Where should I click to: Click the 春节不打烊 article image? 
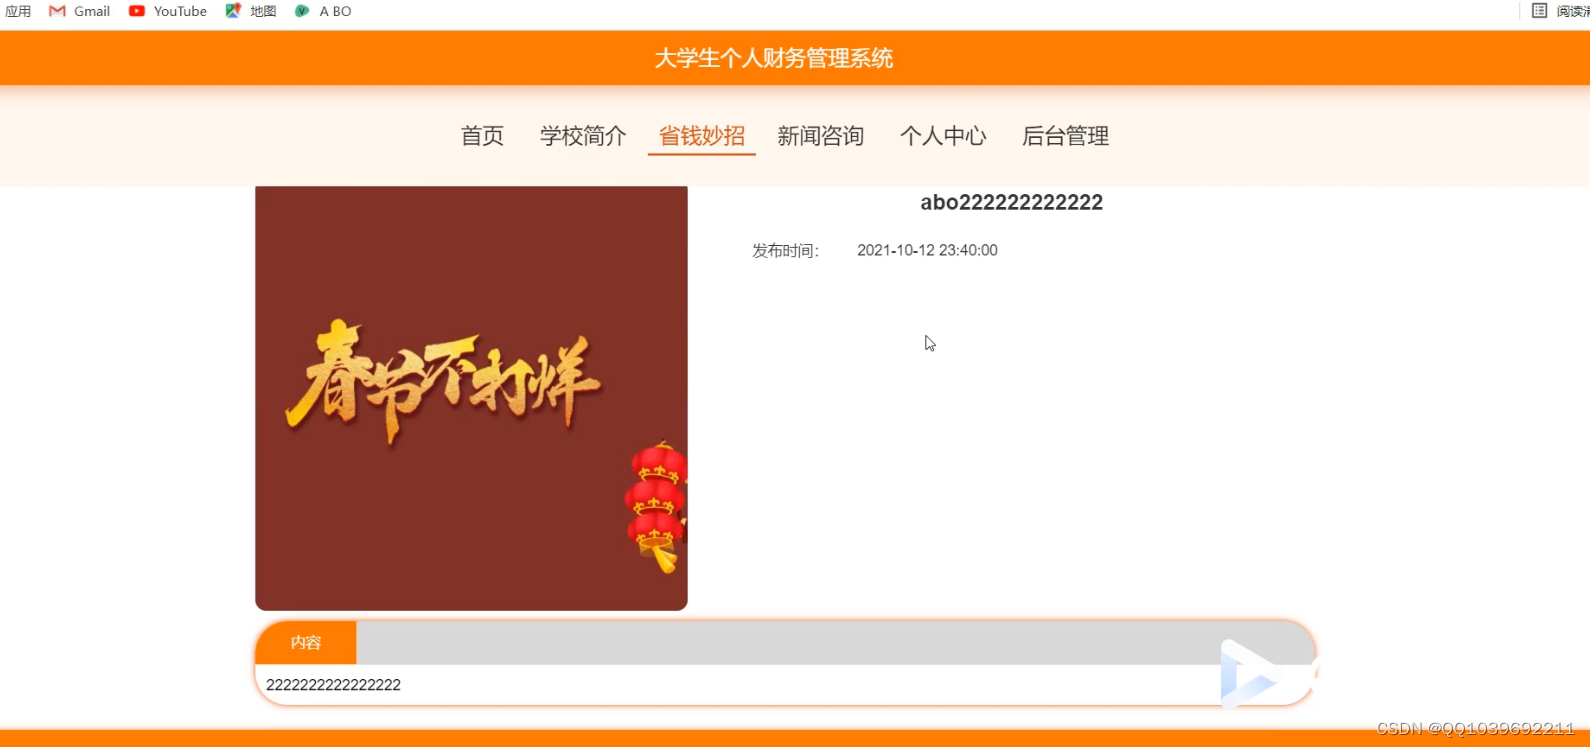(x=471, y=398)
